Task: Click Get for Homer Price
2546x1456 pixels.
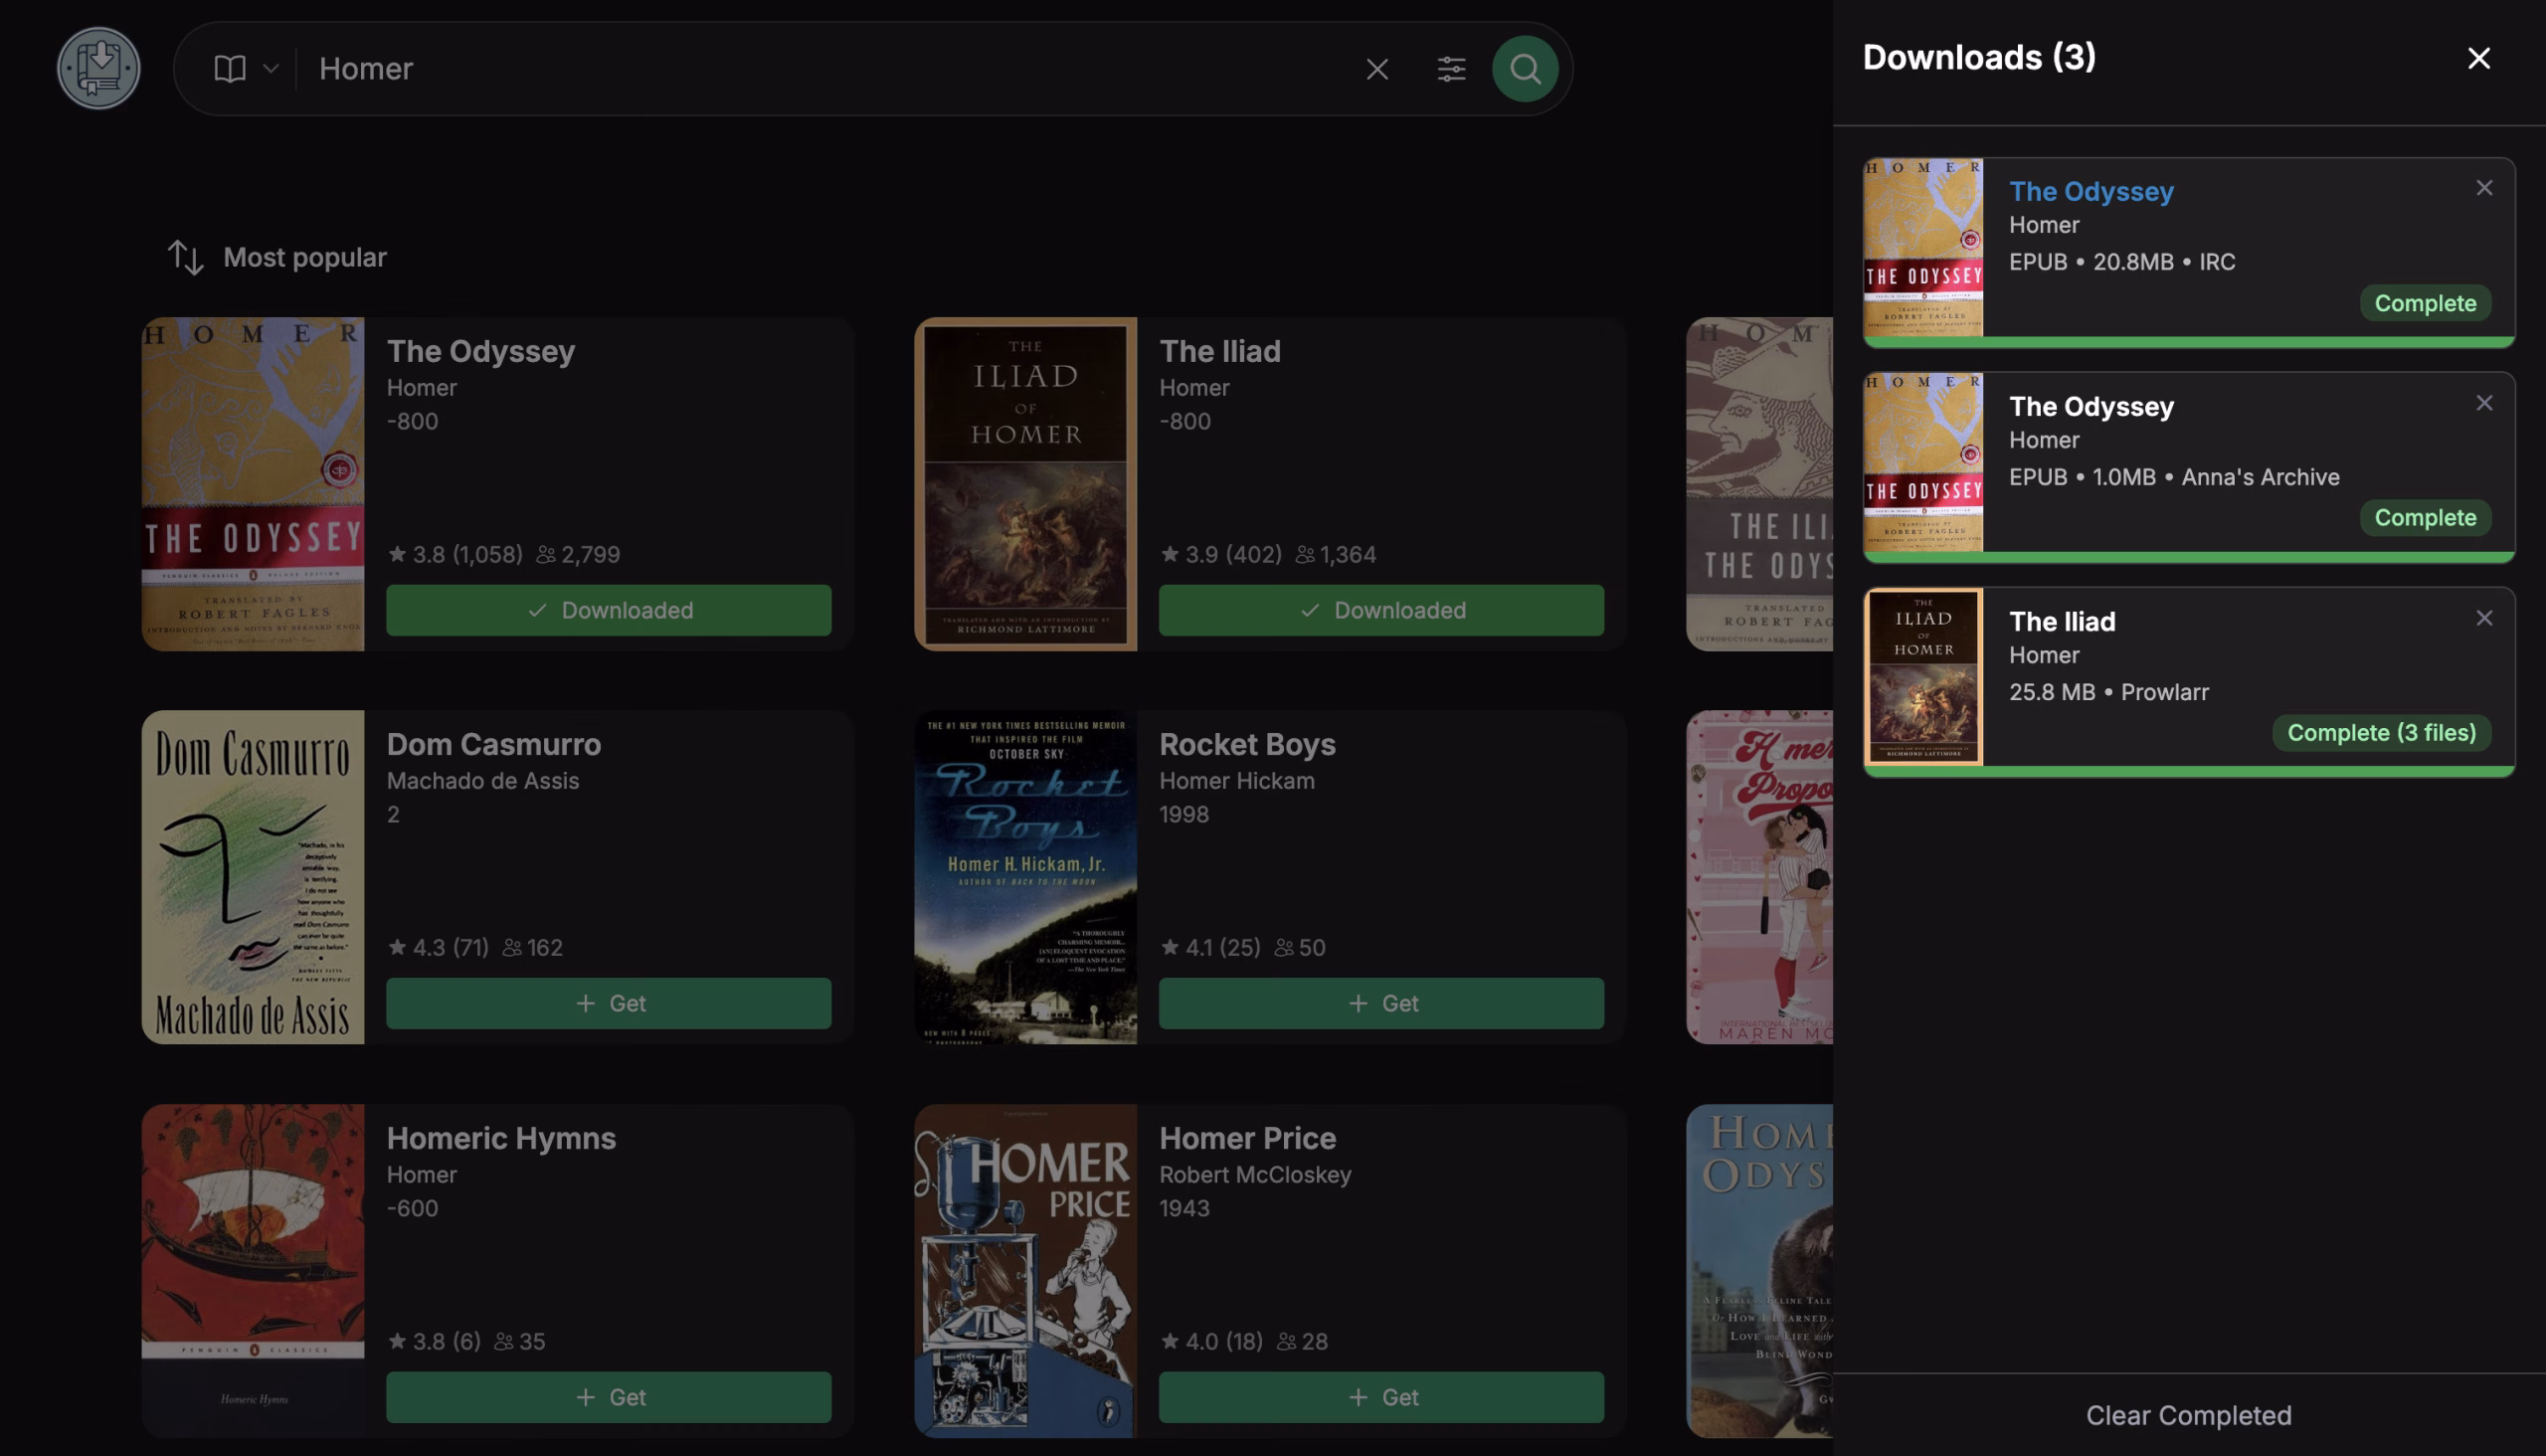Action: tap(1381, 1397)
